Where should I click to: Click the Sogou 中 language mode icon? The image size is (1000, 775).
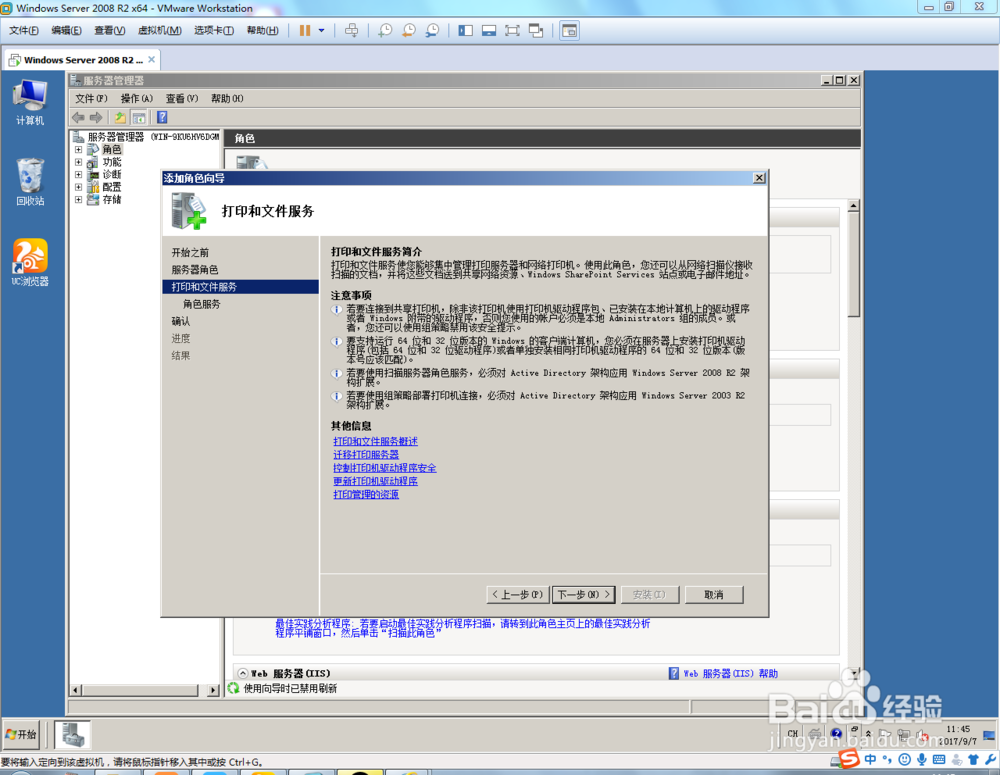click(870, 759)
